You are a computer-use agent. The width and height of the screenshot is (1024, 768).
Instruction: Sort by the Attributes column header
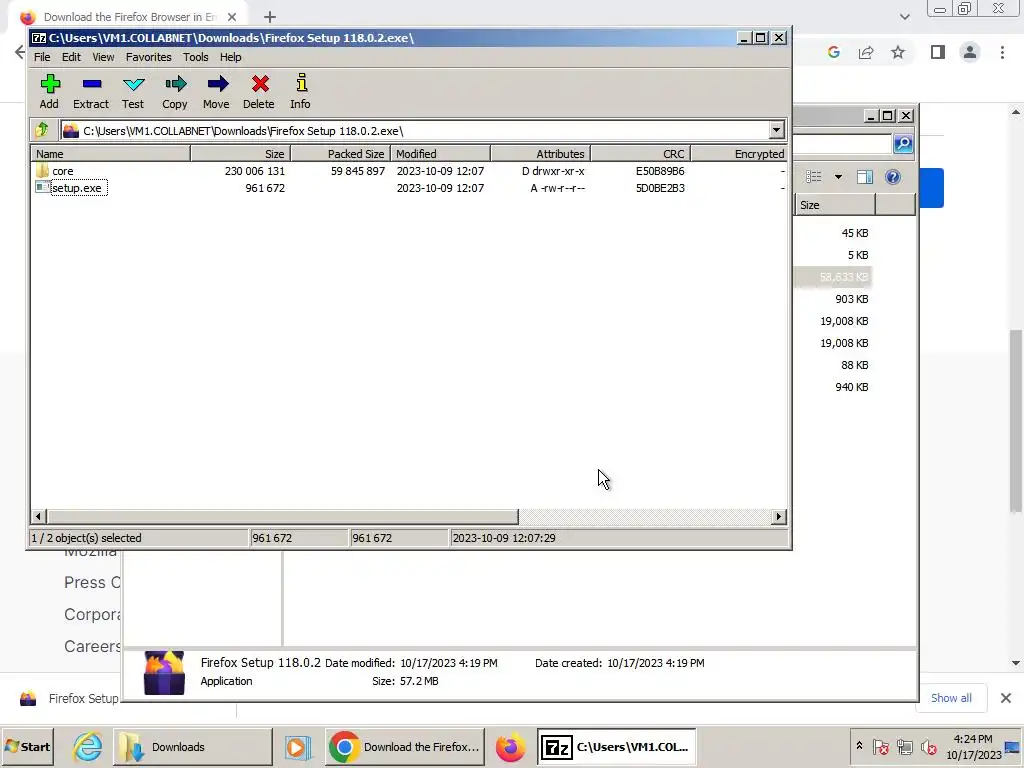point(541,153)
